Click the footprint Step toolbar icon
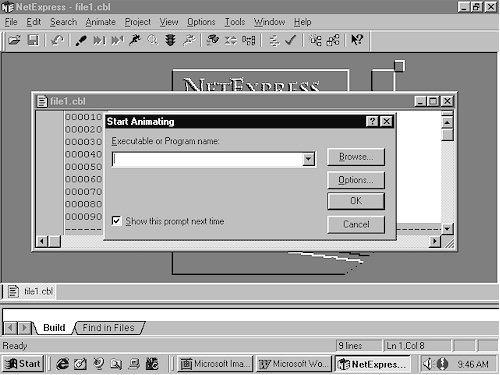Image resolution: width=500 pixels, height=375 pixels. coord(81,40)
